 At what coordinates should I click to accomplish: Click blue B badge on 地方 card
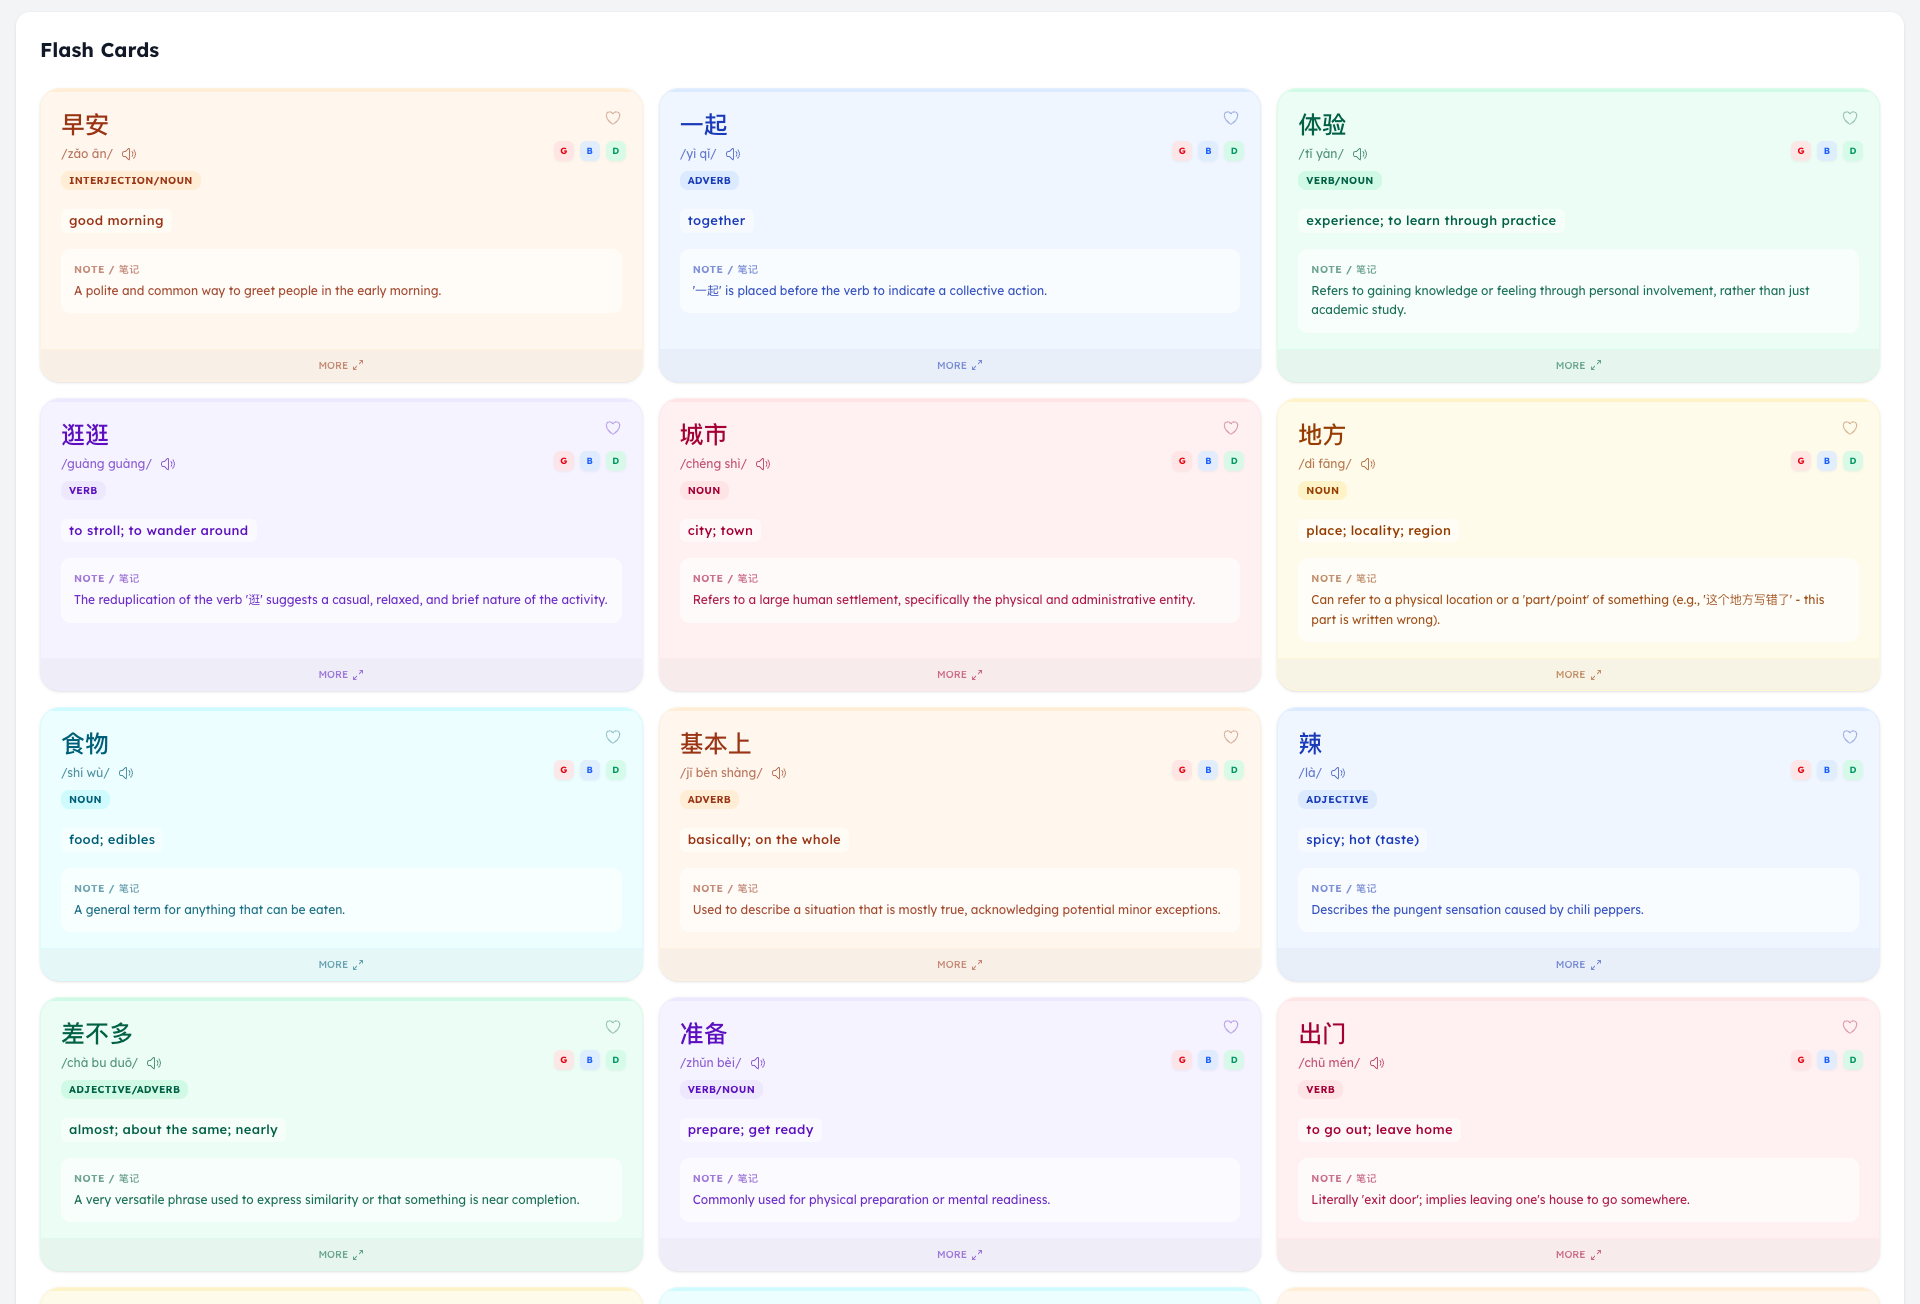(x=1827, y=461)
